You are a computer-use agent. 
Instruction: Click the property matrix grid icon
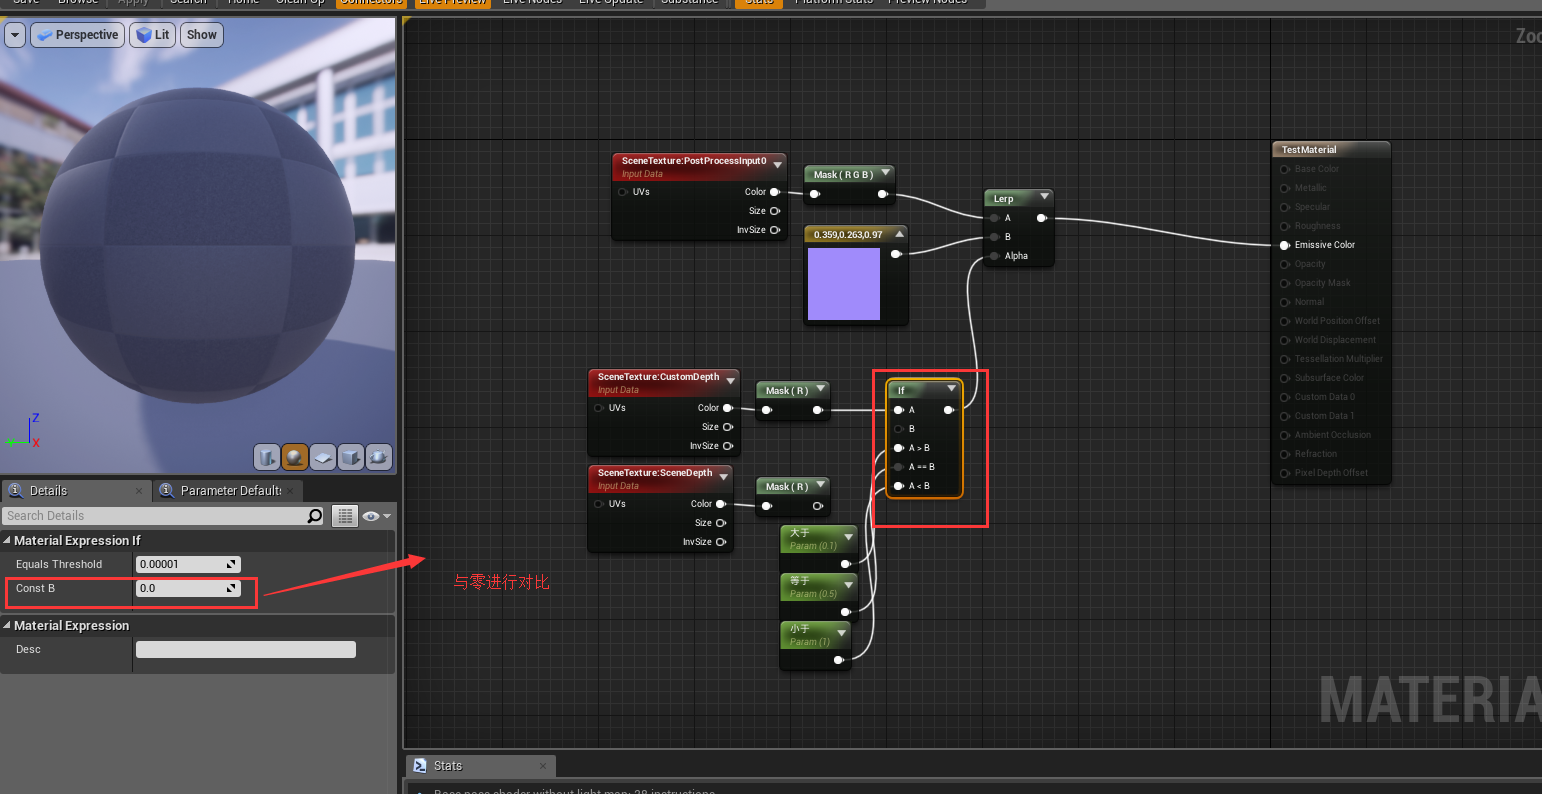point(344,516)
